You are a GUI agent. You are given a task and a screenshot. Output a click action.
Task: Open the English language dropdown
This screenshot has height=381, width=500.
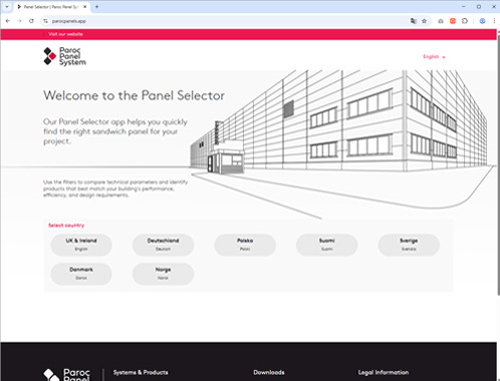tap(434, 57)
